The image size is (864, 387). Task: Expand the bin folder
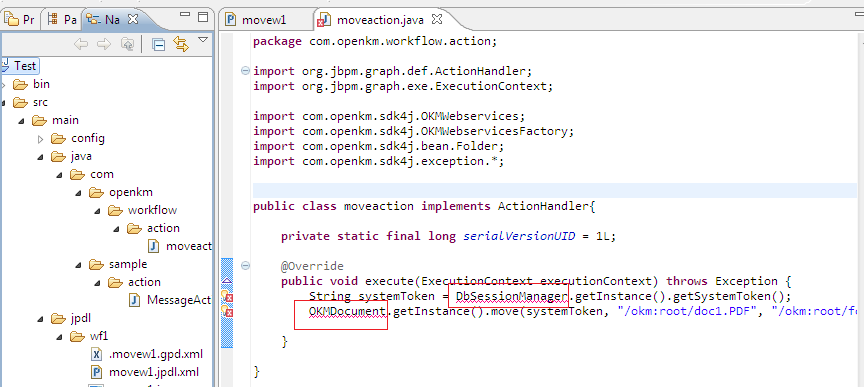click(x=3, y=85)
